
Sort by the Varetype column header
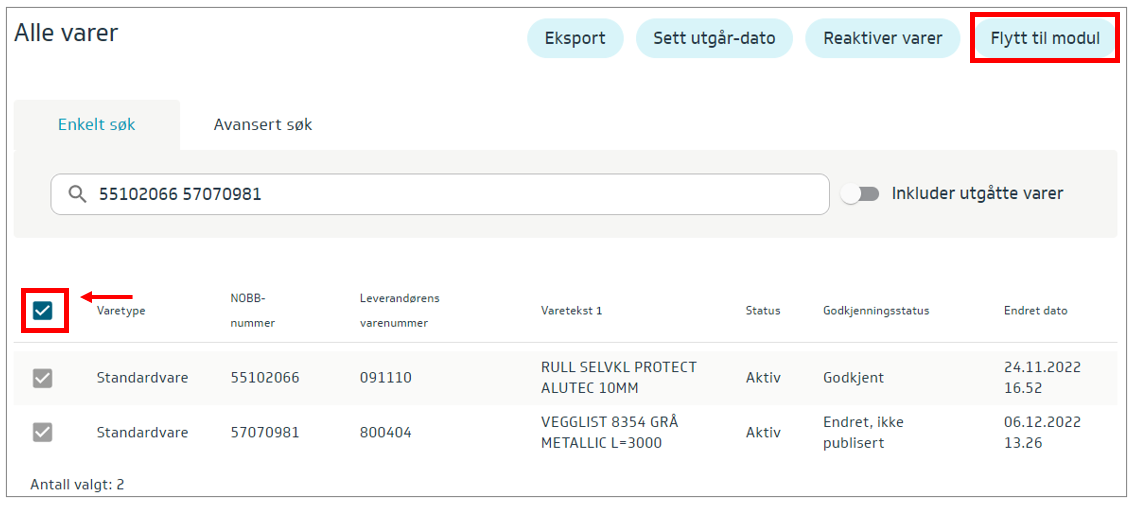(x=121, y=311)
